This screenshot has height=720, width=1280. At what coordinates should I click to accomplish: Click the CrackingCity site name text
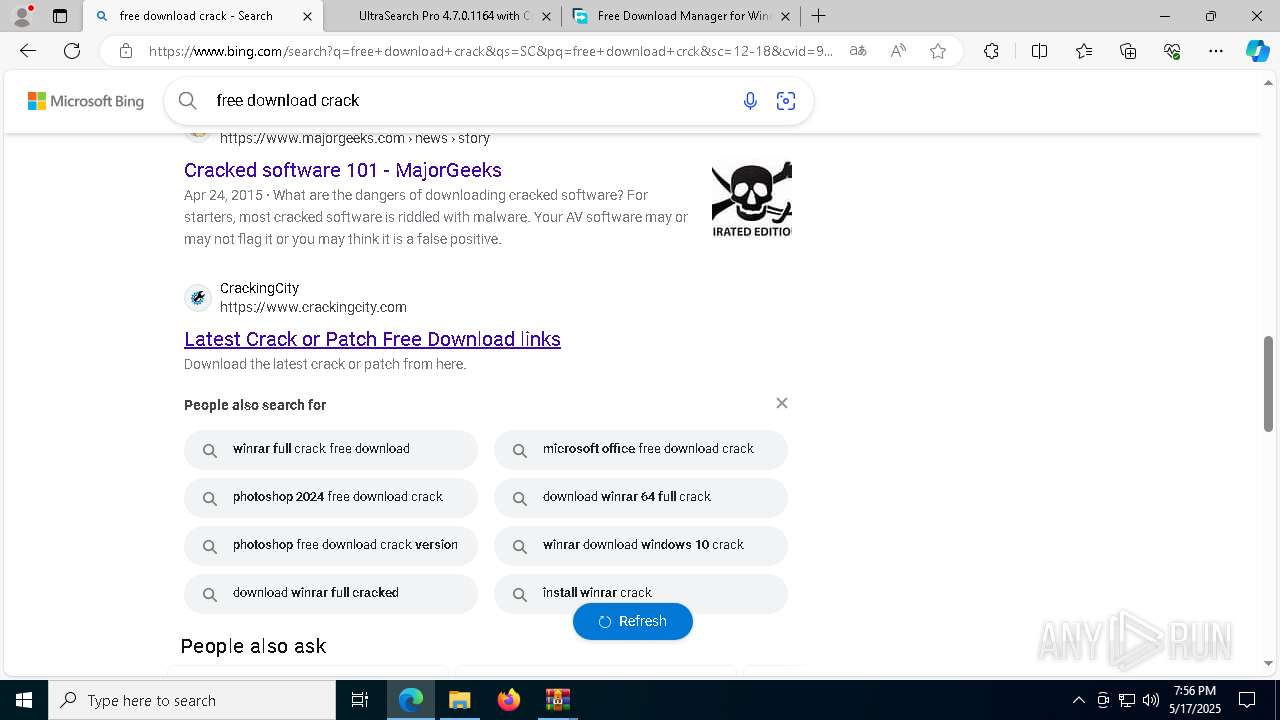[x=259, y=288]
